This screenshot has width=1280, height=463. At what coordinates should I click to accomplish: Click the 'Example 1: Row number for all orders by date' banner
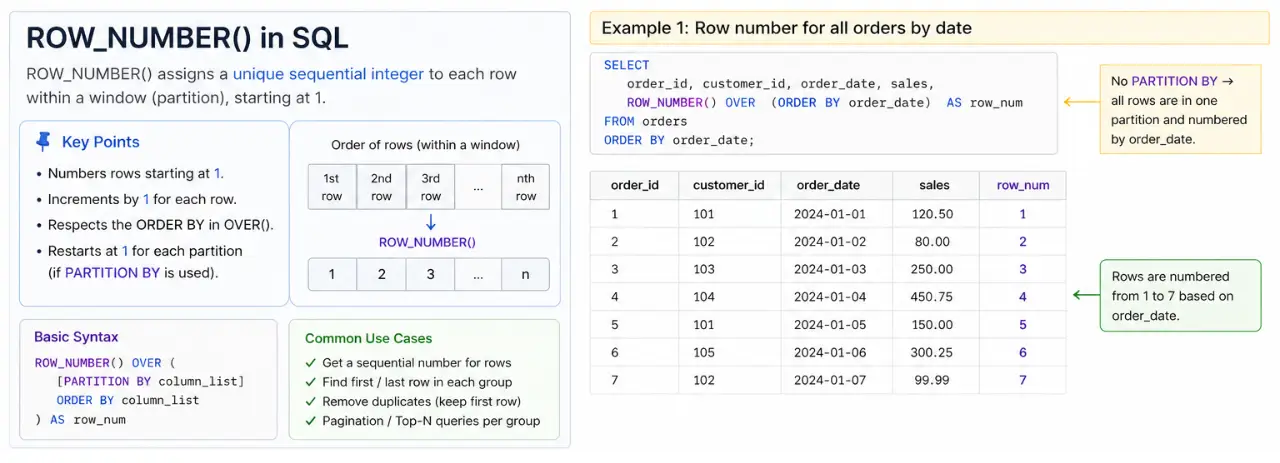pyautogui.click(x=929, y=28)
